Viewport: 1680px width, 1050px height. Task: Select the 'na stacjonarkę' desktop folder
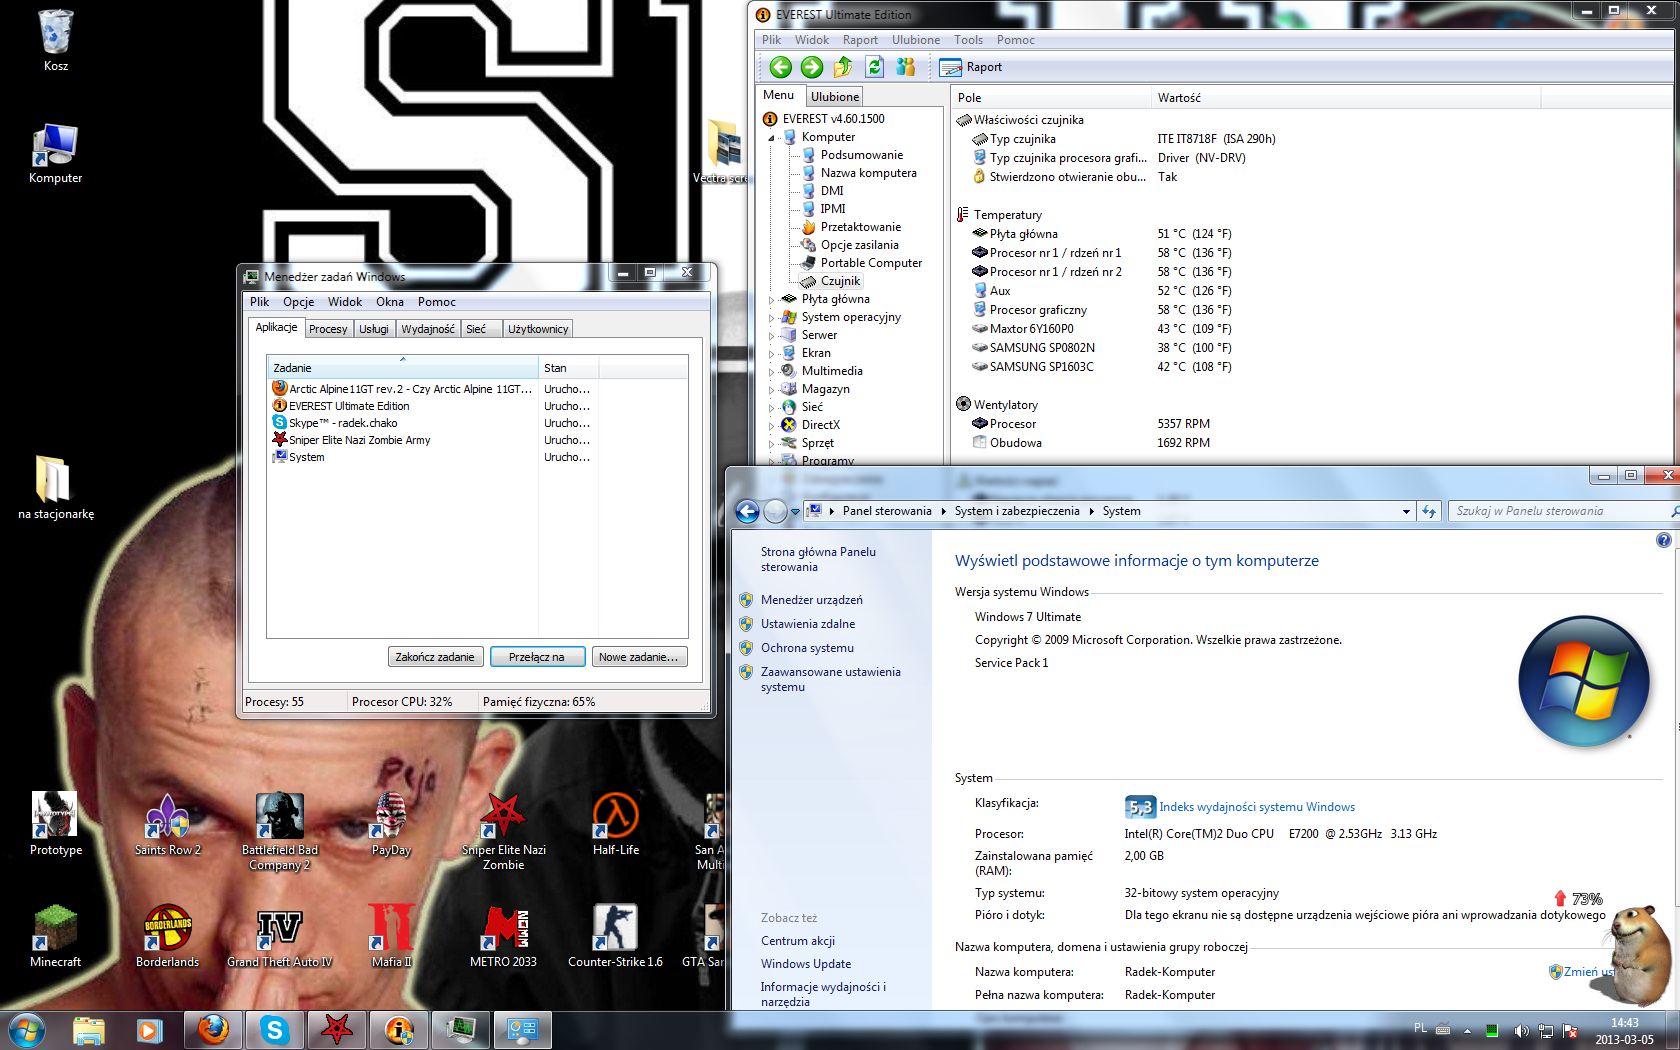pos(56,489)
